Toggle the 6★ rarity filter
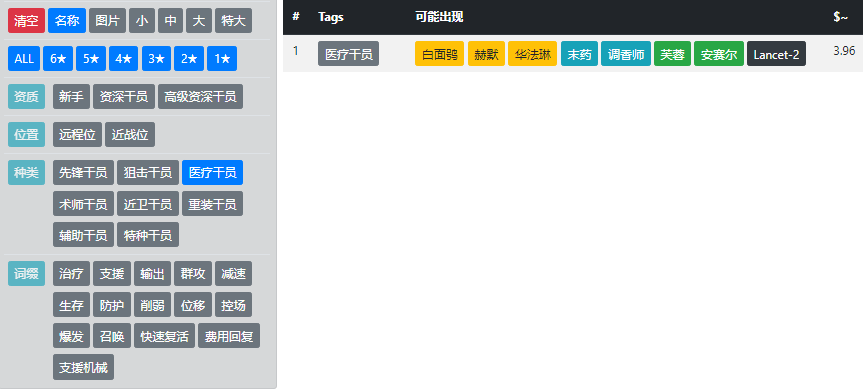The width and height of the screenshot is (863, 390). click(x=58, y=58)
